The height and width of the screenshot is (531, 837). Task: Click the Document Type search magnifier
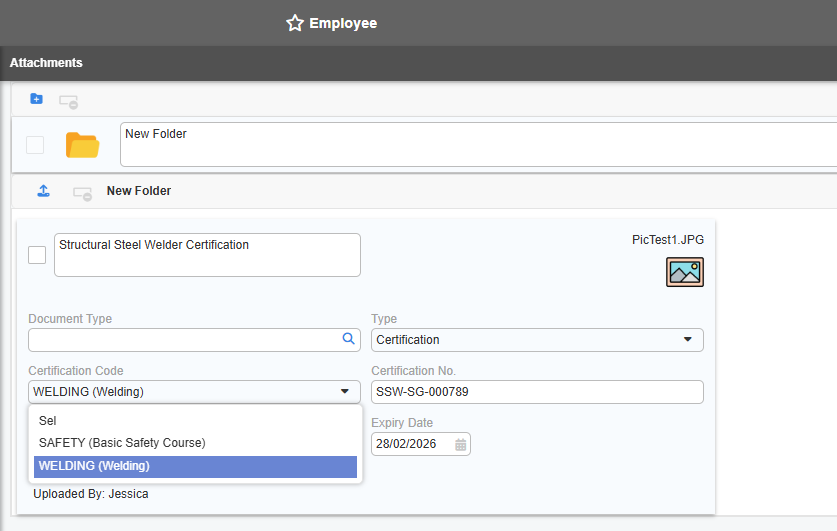[349, 340]
